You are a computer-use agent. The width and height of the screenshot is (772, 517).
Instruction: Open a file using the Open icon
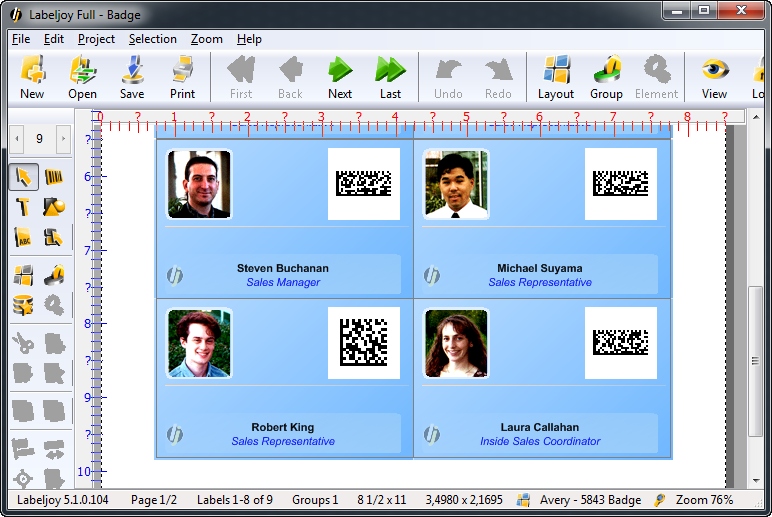tap(82, 77)
